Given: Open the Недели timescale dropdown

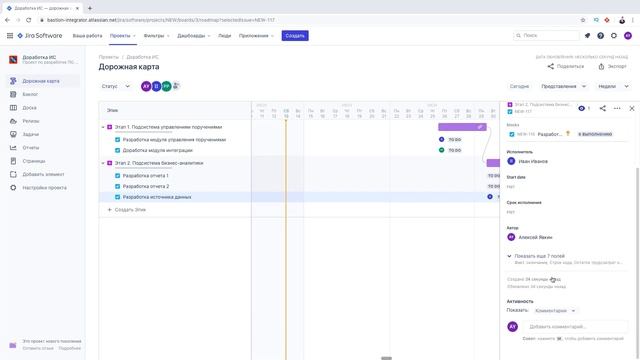Looking at the screenshot, I should (613, 87).
